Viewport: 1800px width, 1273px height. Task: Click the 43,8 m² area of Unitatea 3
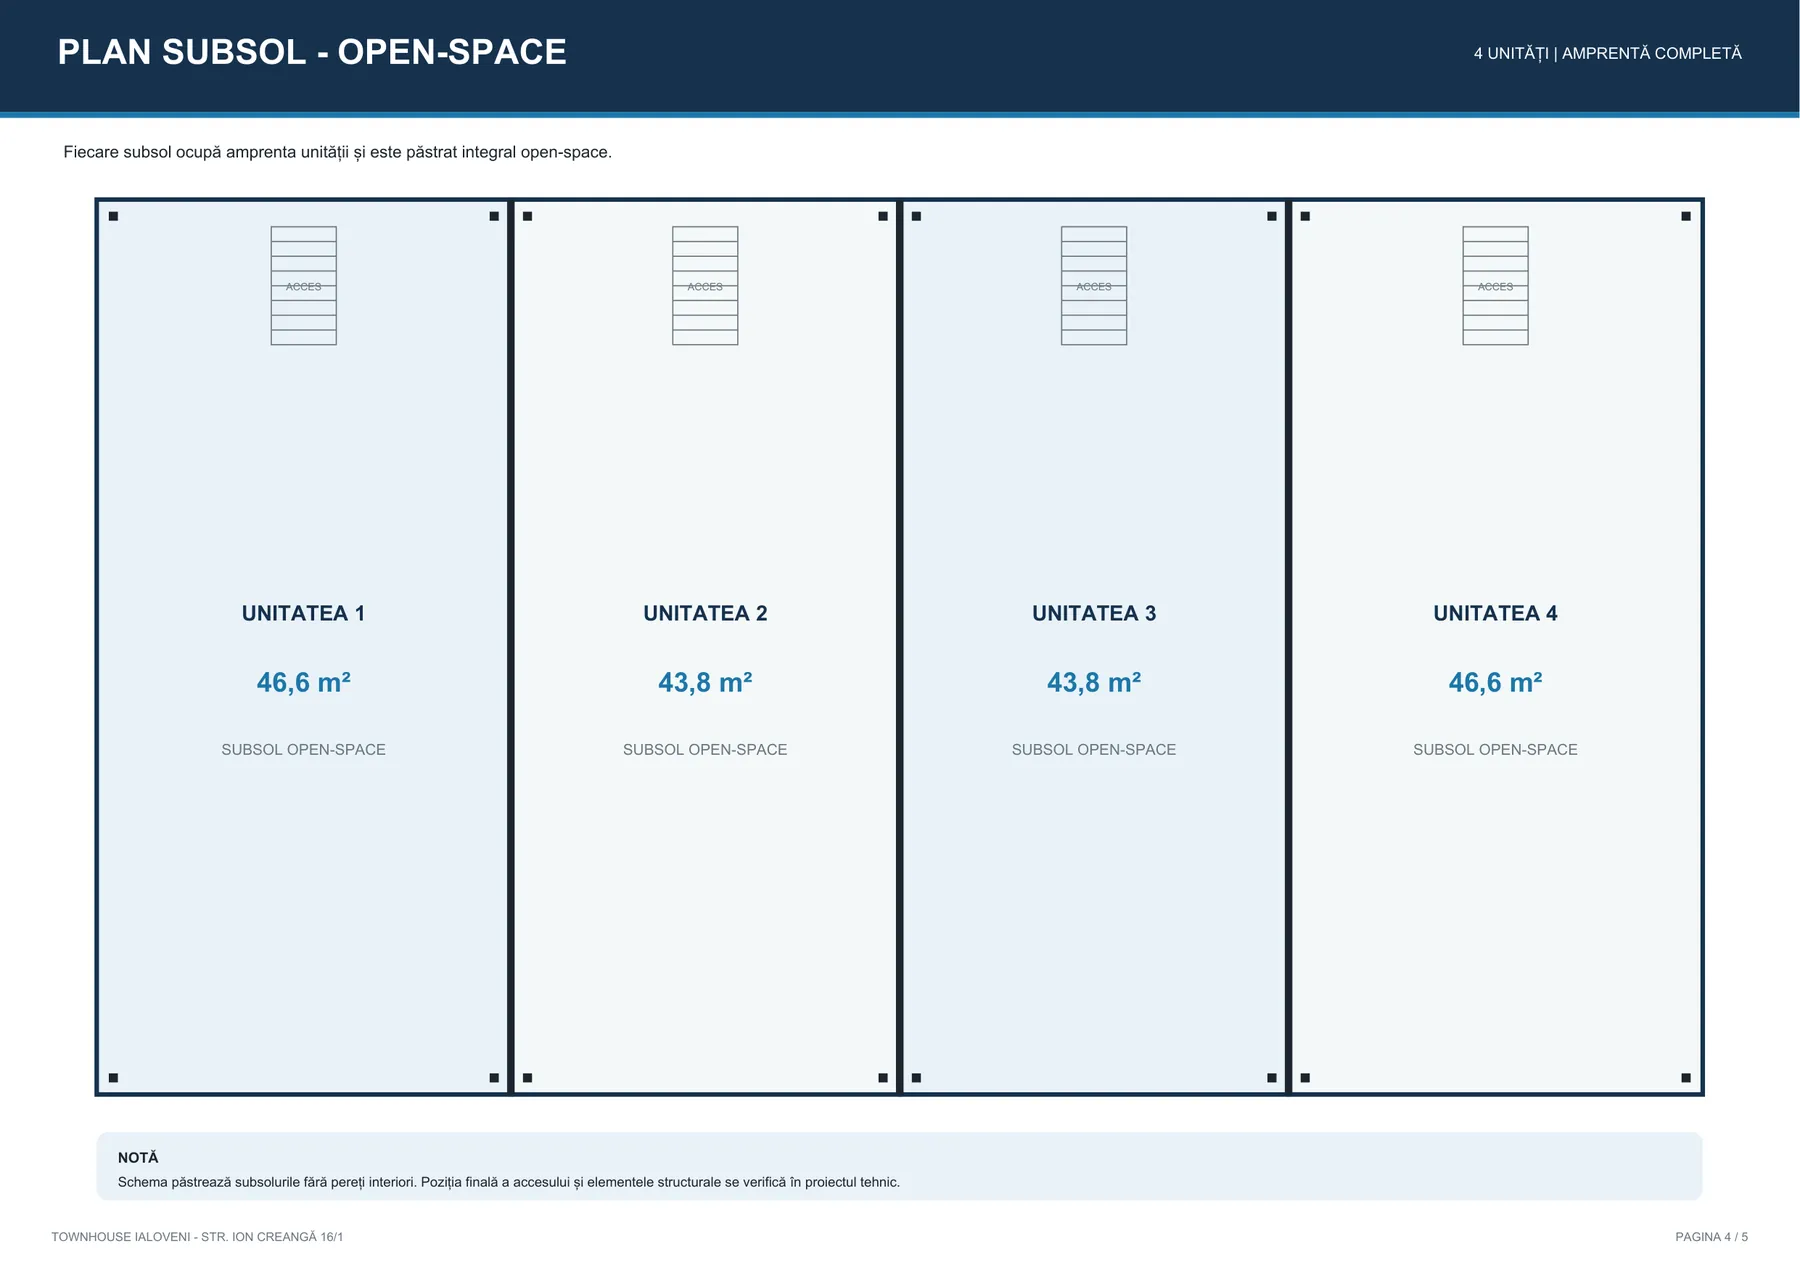coord(1094,682)
